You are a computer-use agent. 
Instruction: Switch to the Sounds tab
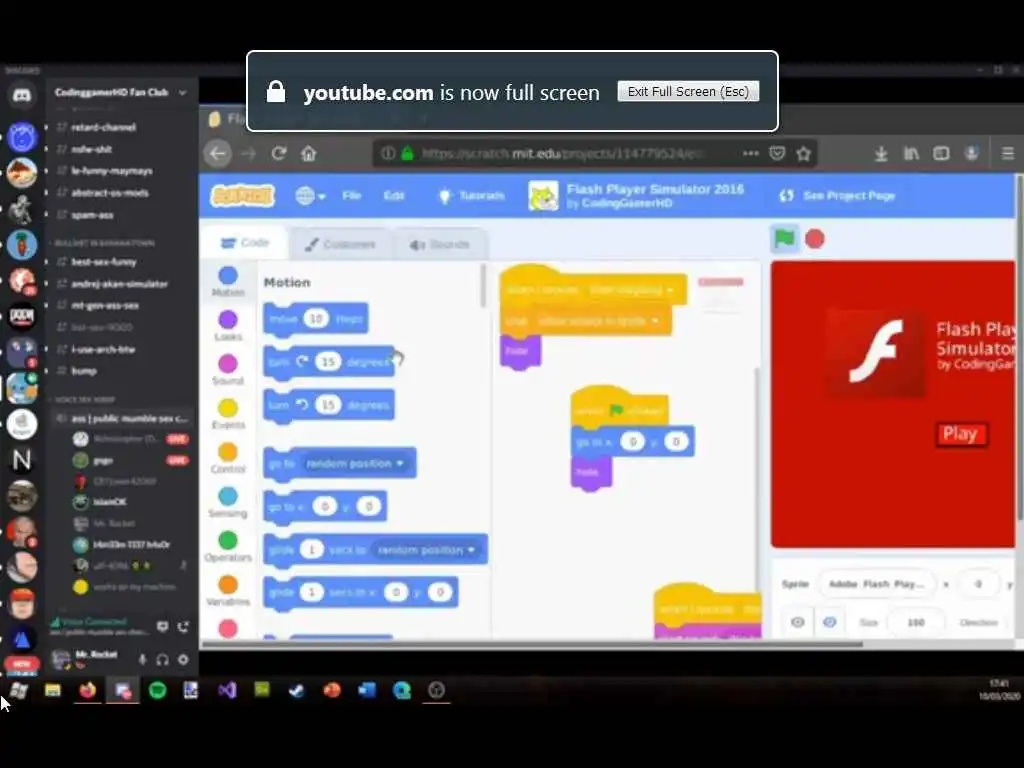440,244
